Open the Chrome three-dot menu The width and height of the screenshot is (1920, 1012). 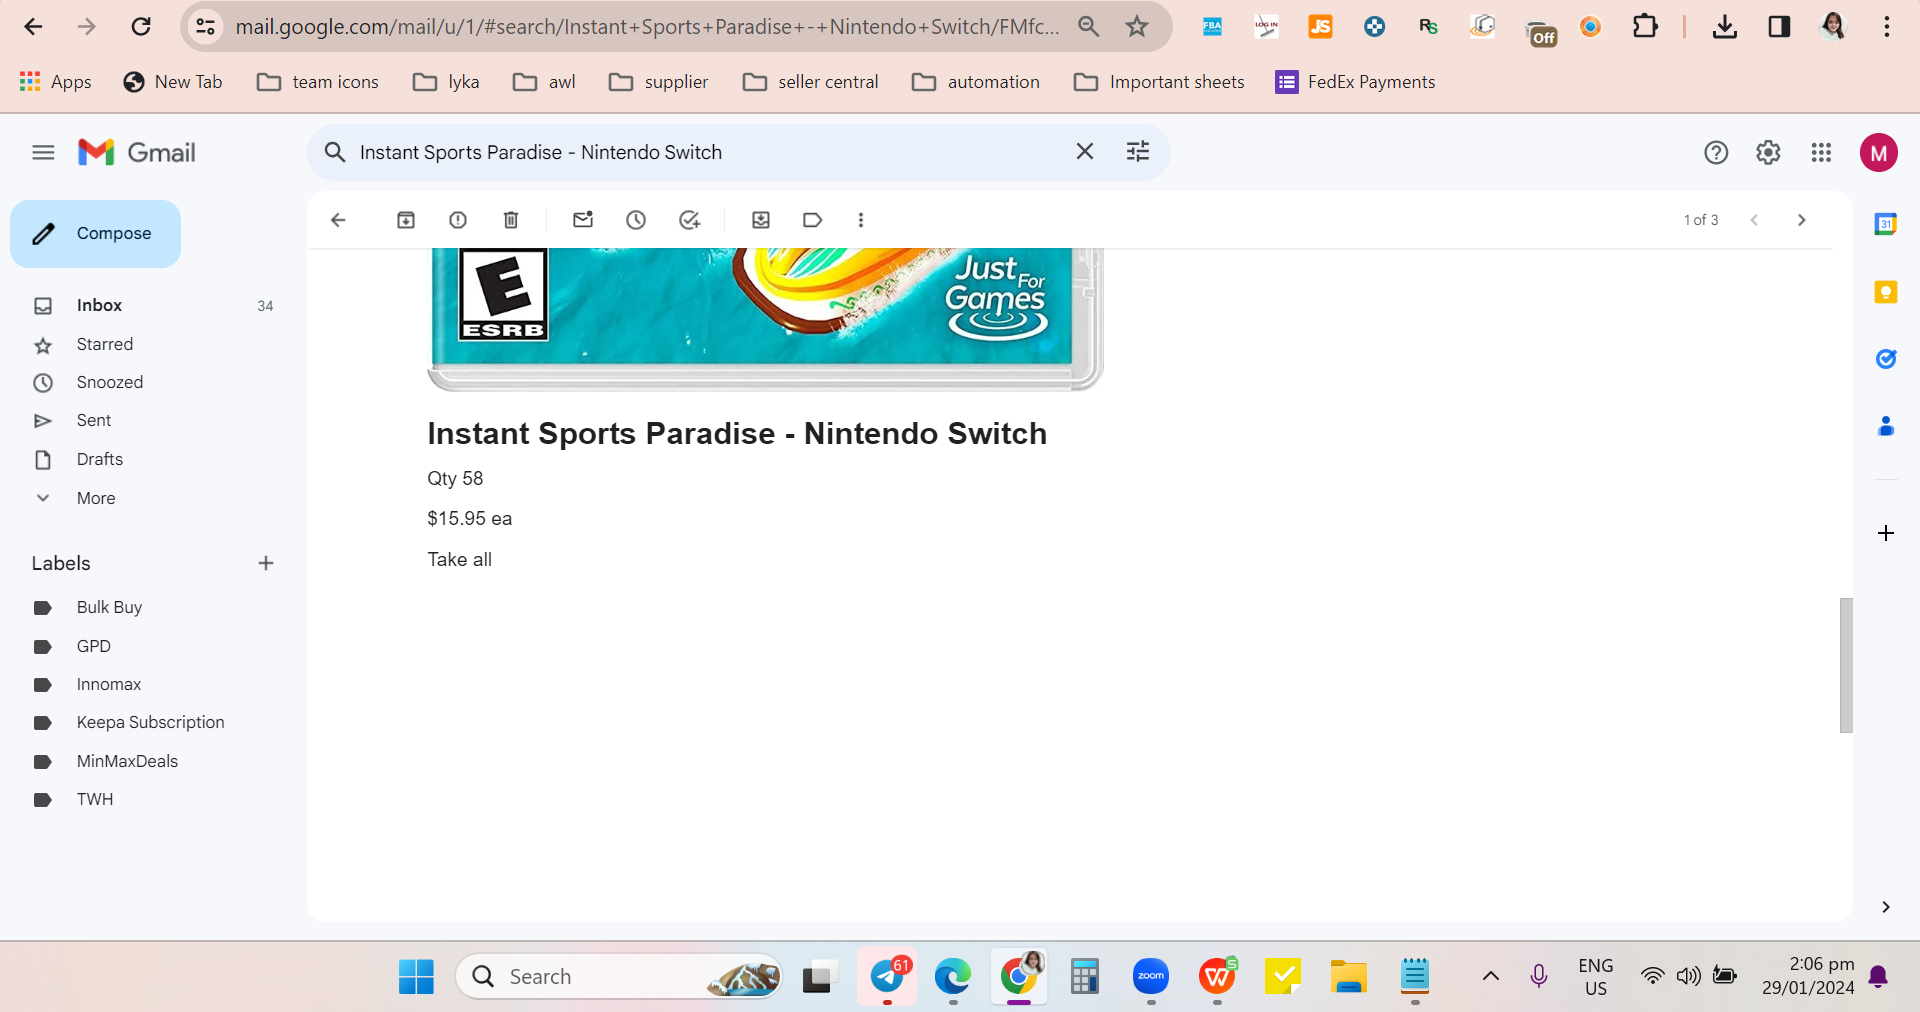[x=1886, y=27]
